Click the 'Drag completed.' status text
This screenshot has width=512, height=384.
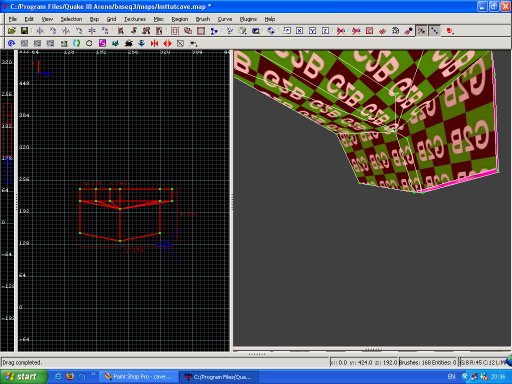point(21,362)
